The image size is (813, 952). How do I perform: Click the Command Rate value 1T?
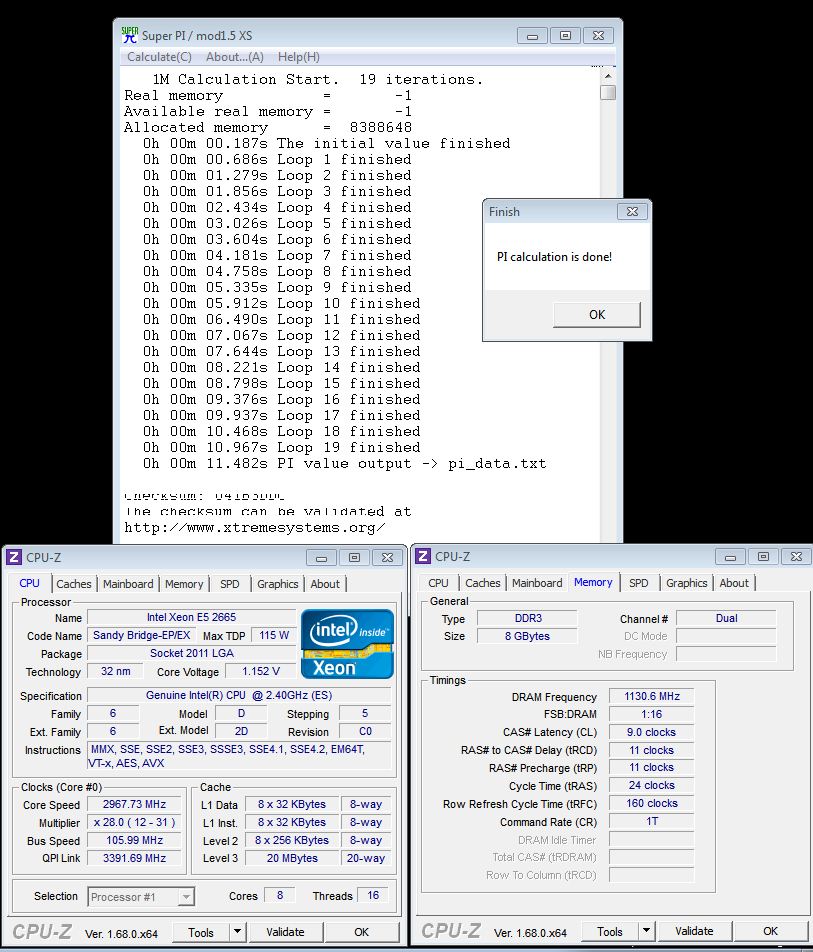(x=651, y=821)
